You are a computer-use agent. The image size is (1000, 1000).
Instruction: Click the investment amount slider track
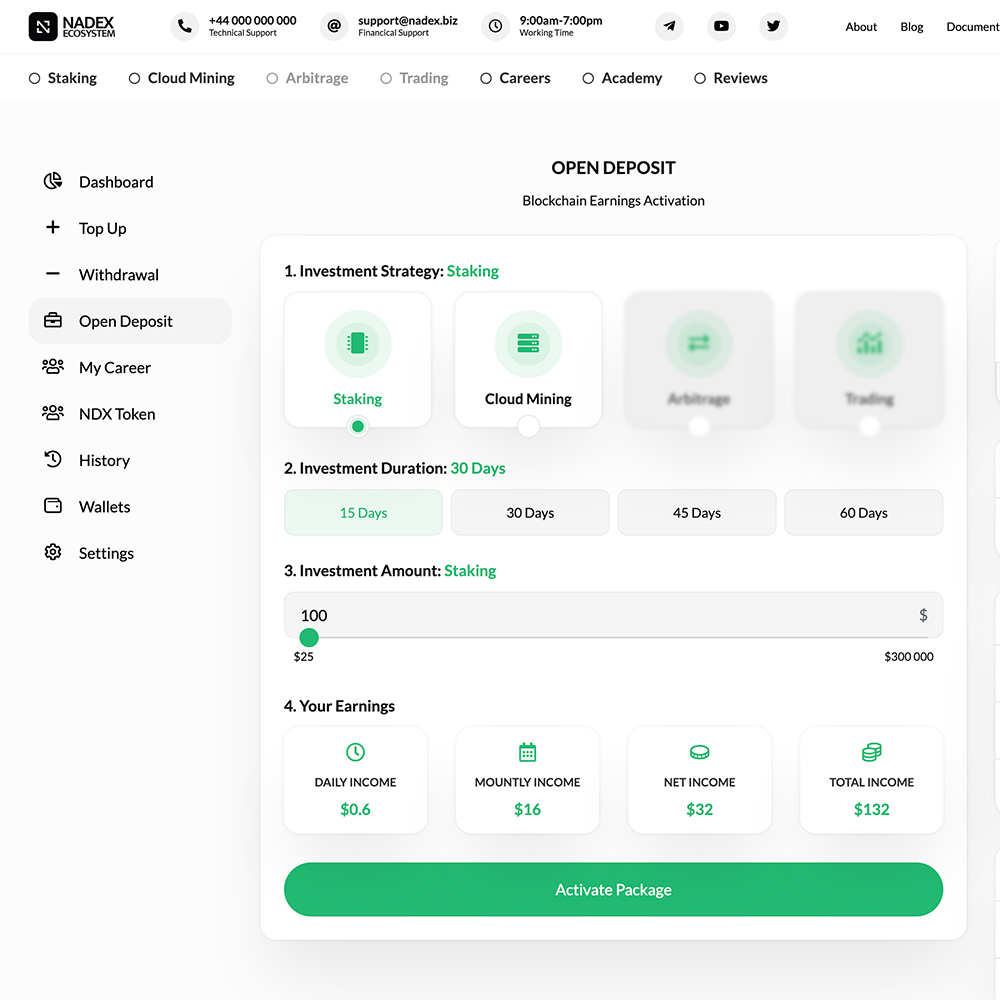click(x=614, y=637)
